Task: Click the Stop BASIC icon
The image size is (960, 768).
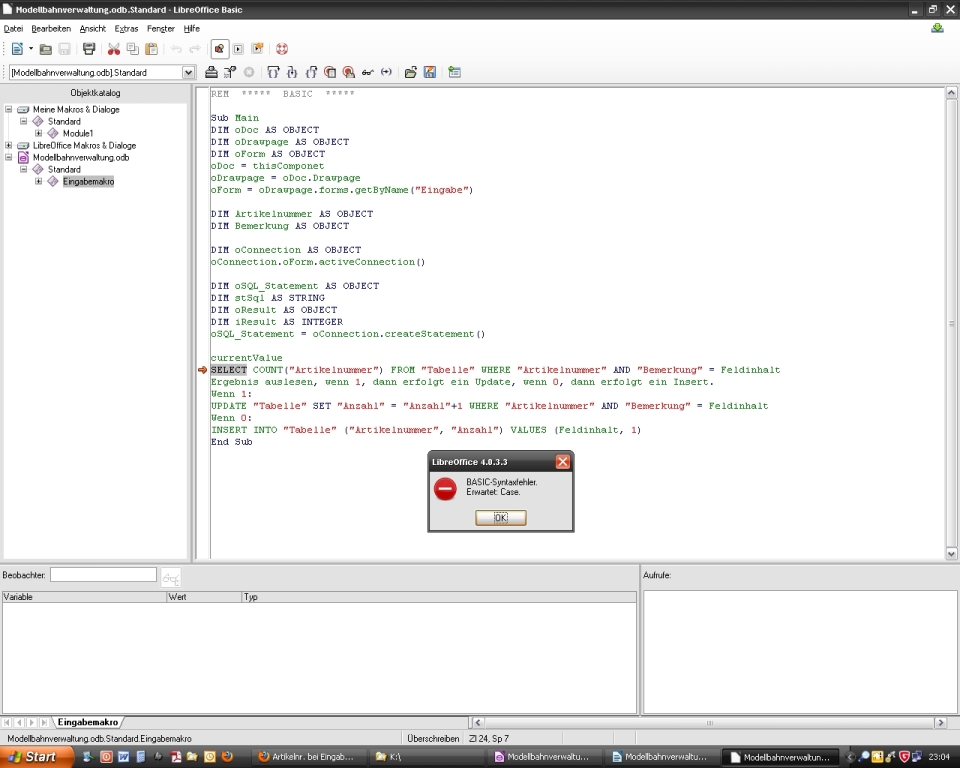Action: tap(249, 72)
